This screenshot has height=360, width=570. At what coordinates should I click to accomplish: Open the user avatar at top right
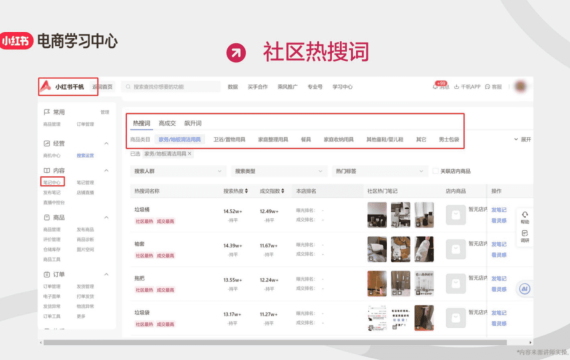[x=521, y=87]
